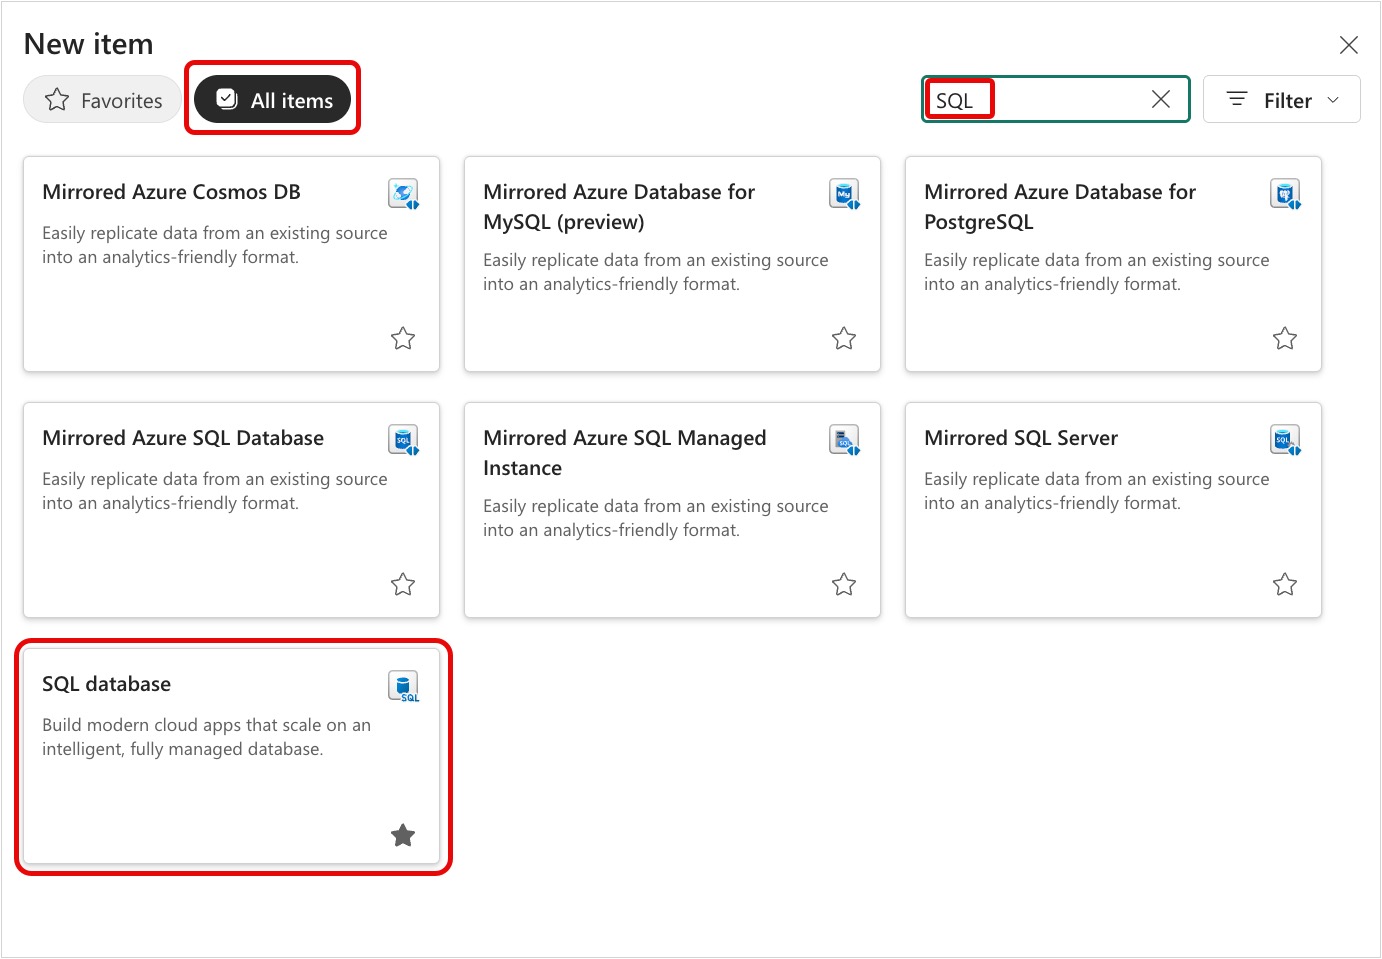Close the New item dialog

point(1349,45)
